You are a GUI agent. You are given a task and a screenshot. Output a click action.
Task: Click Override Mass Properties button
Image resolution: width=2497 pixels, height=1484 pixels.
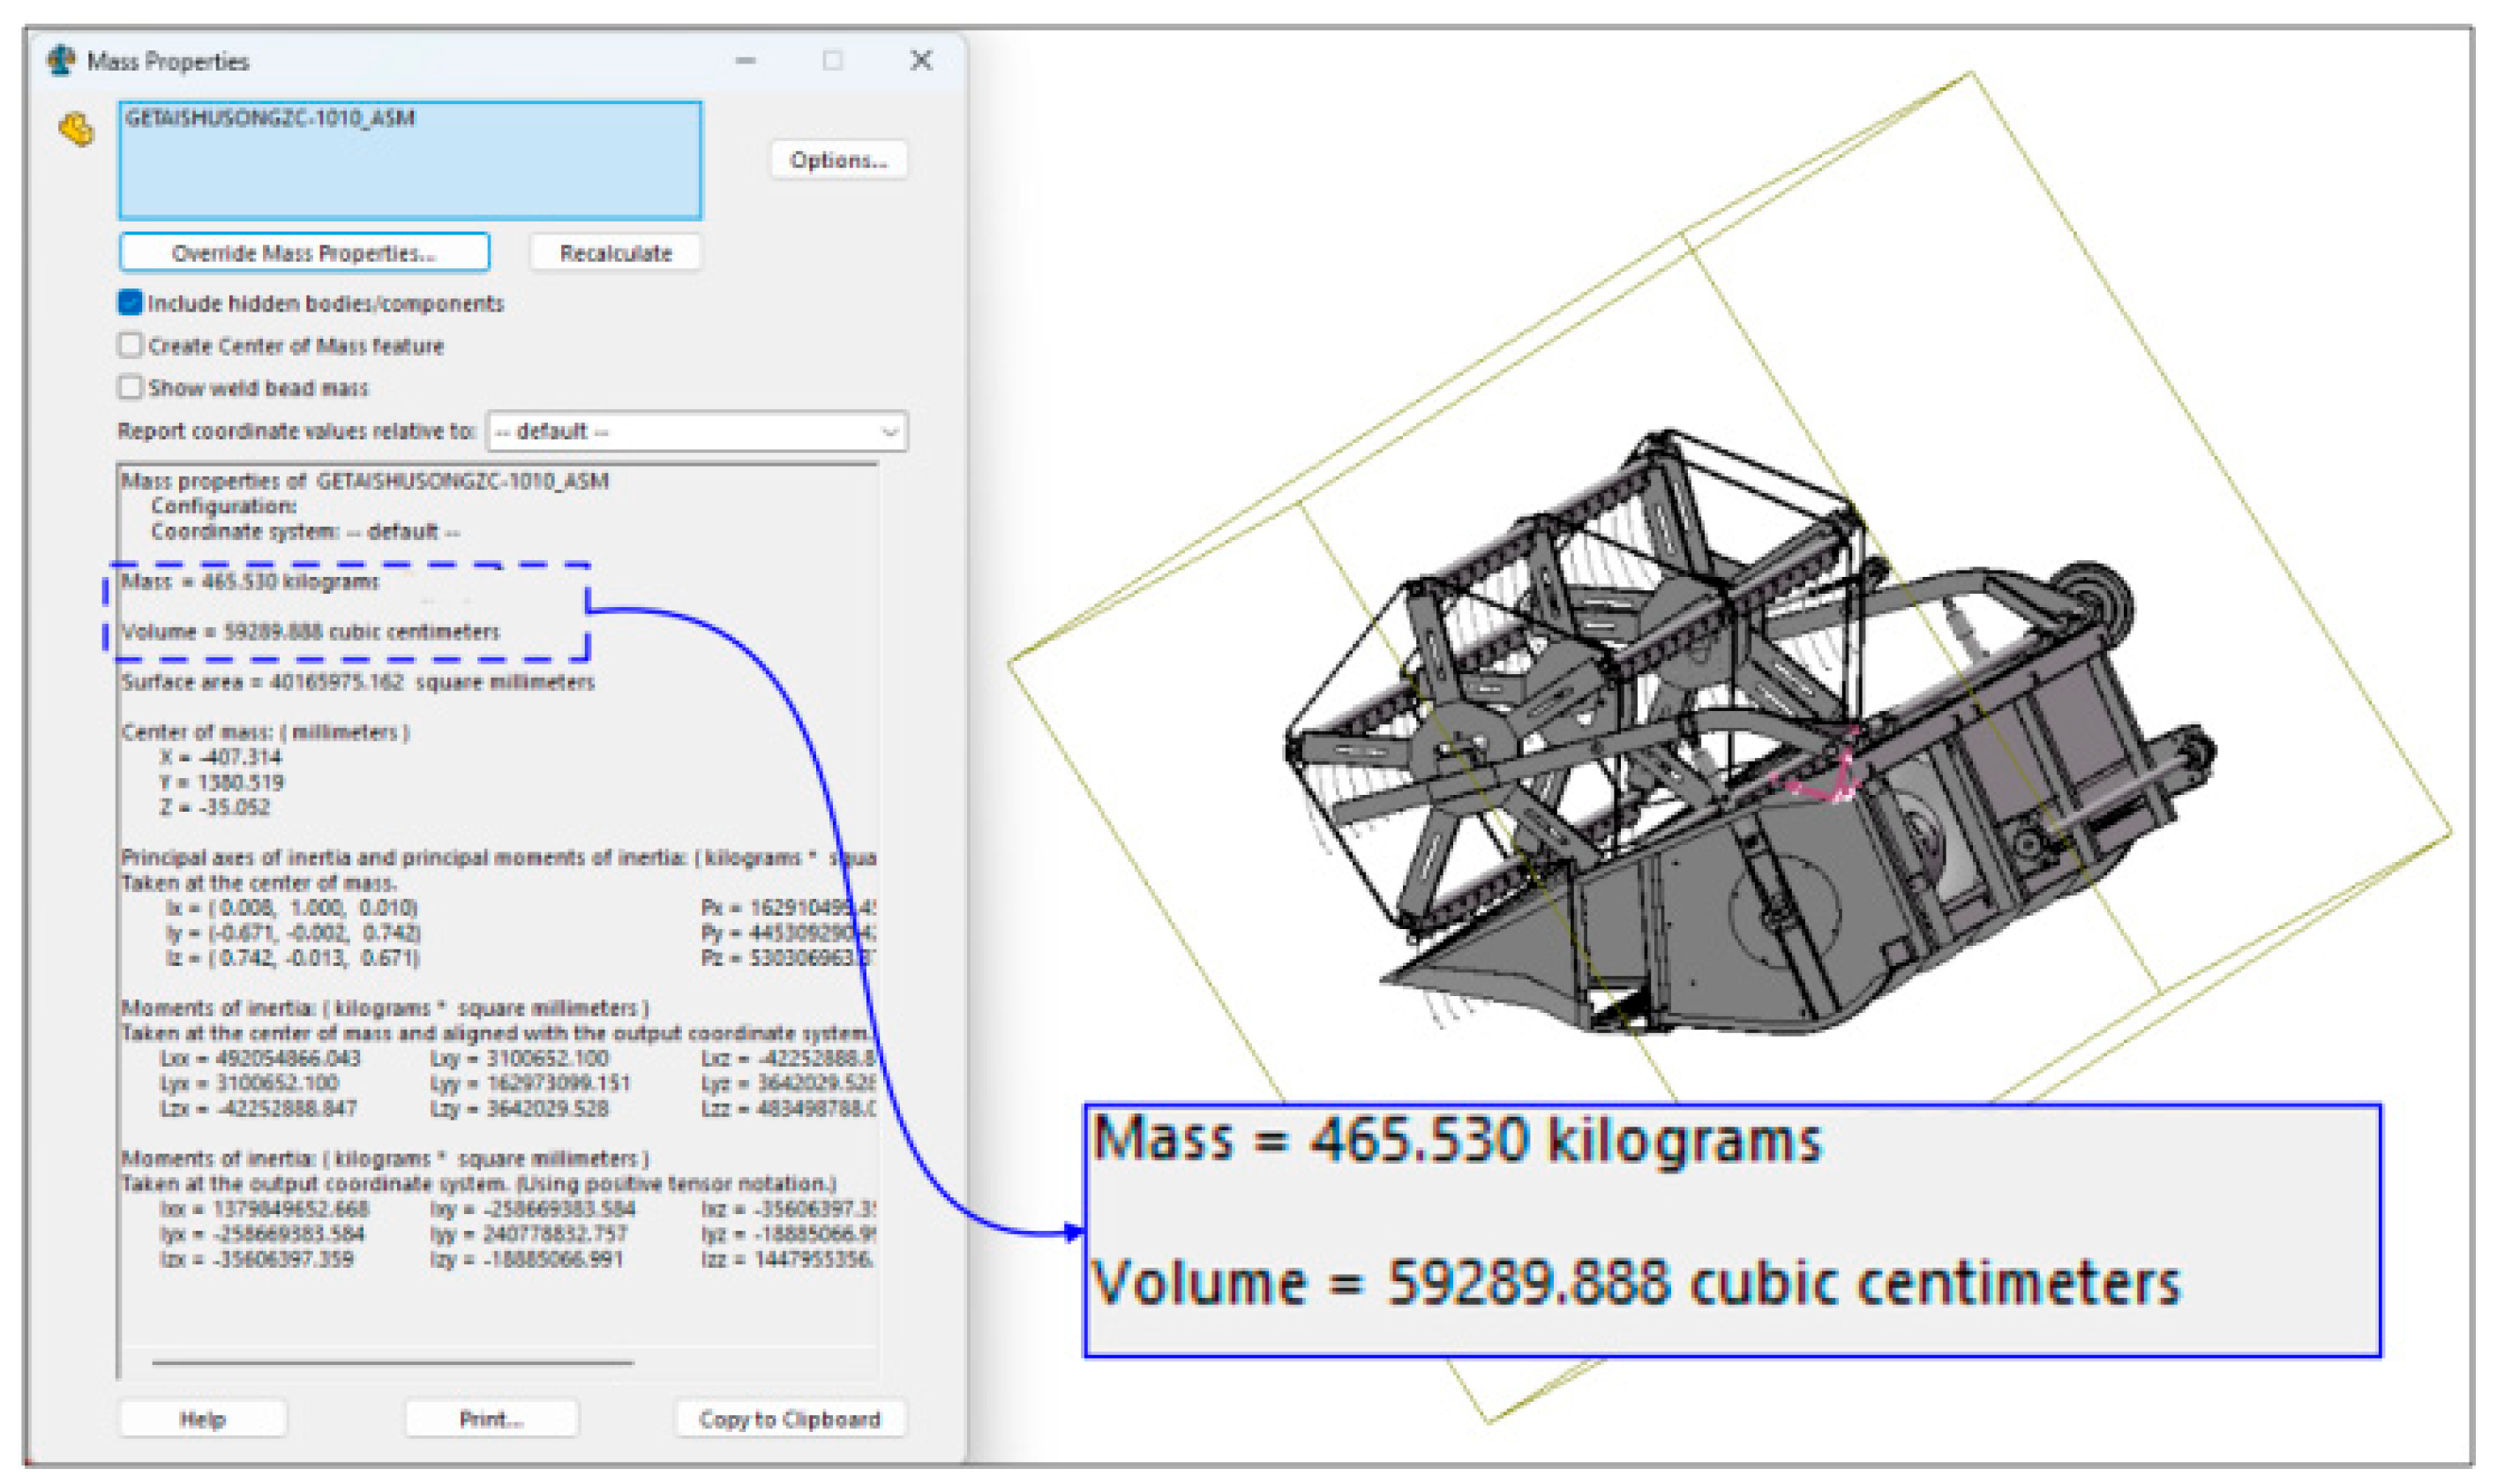point(304,253)
